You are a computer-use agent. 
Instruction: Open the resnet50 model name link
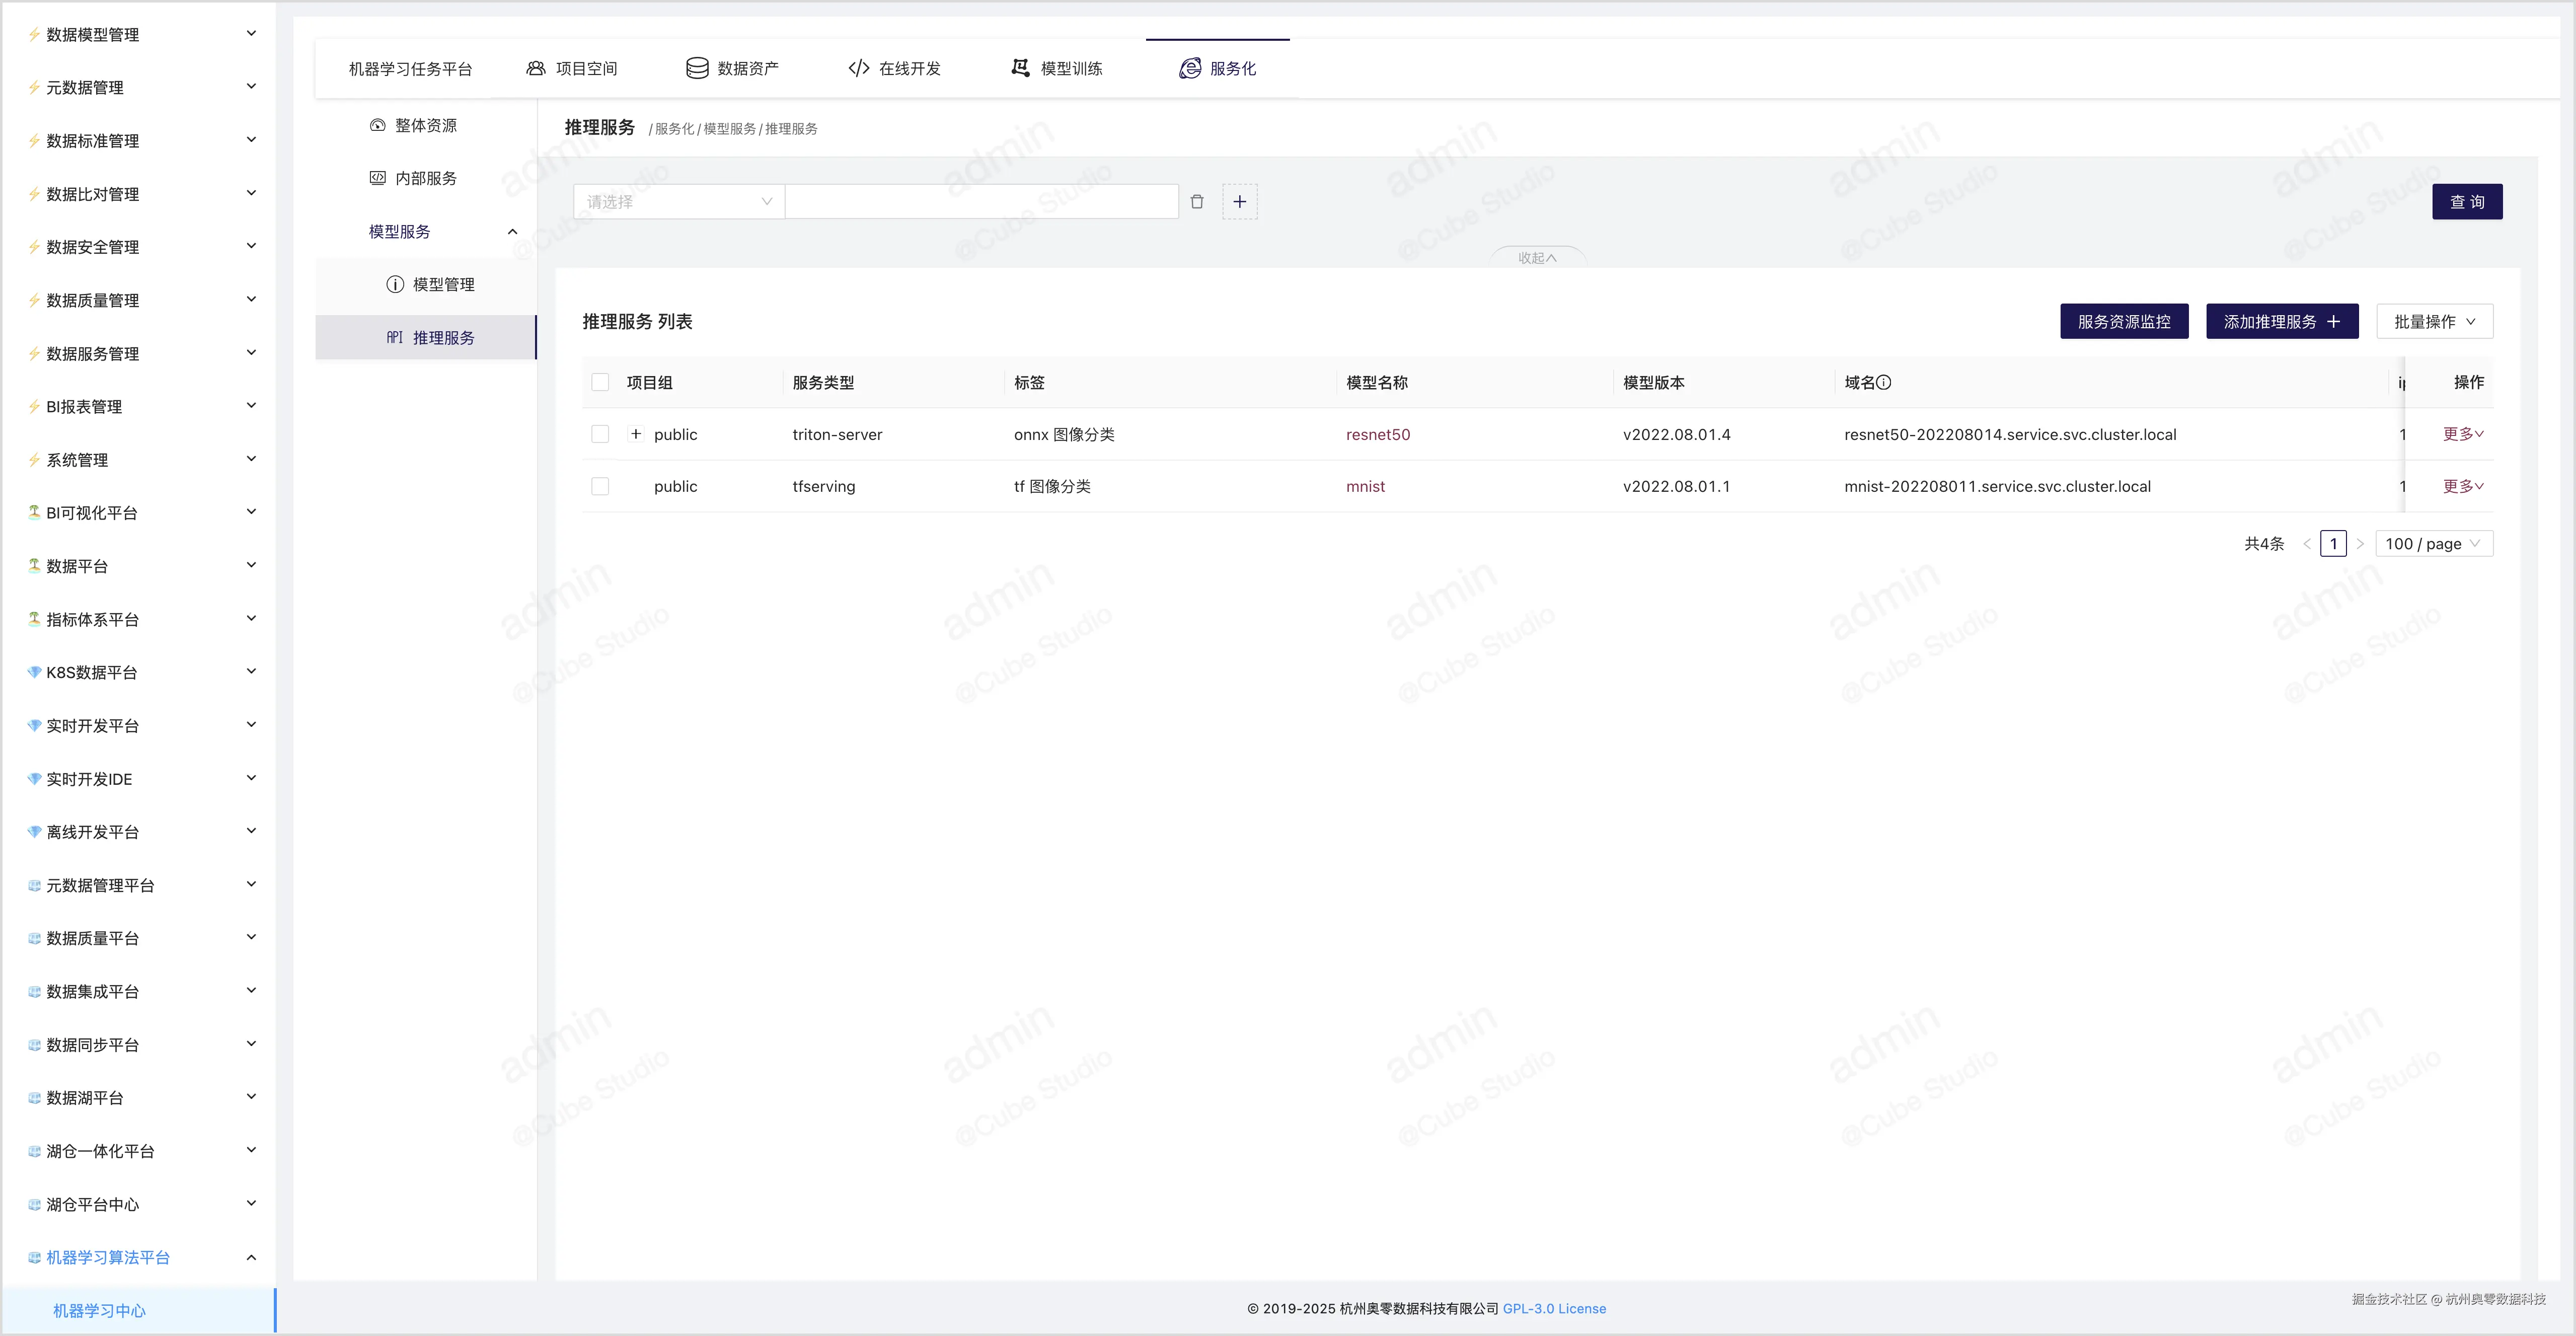[1377, 434]
